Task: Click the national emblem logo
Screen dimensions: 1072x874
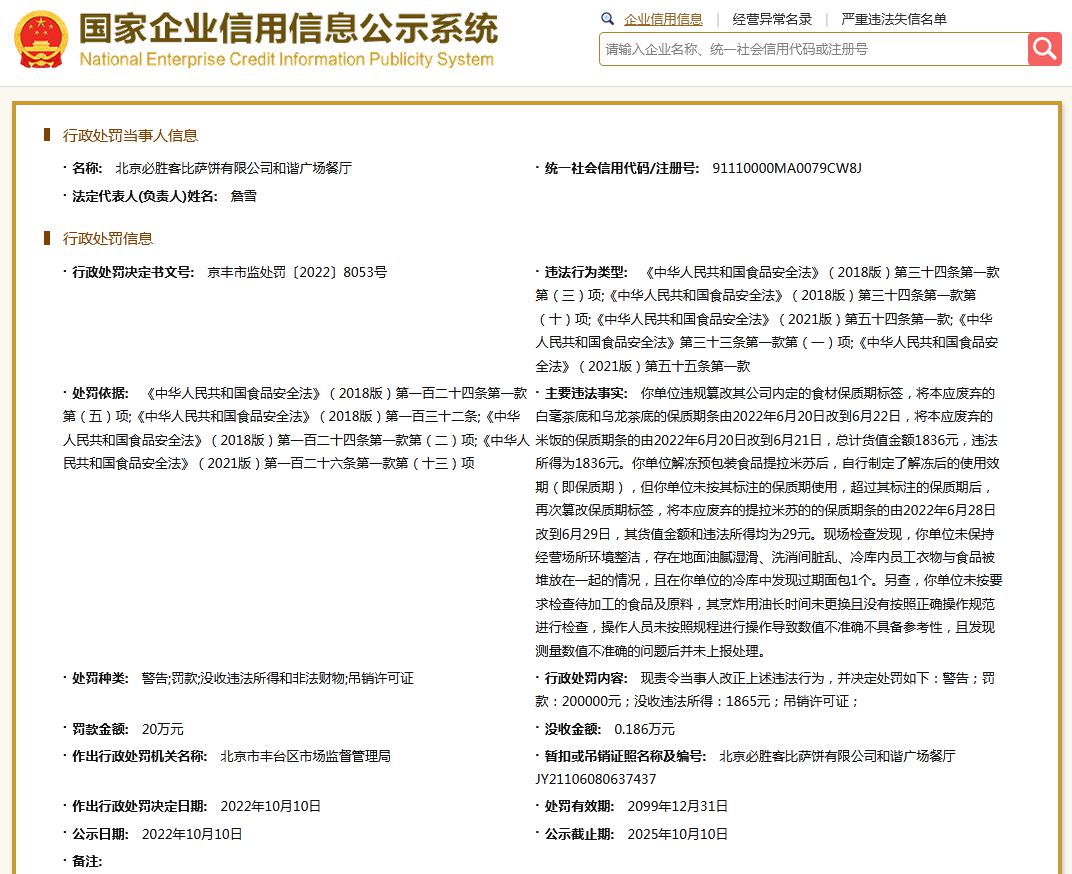Action: pos(41,40)
